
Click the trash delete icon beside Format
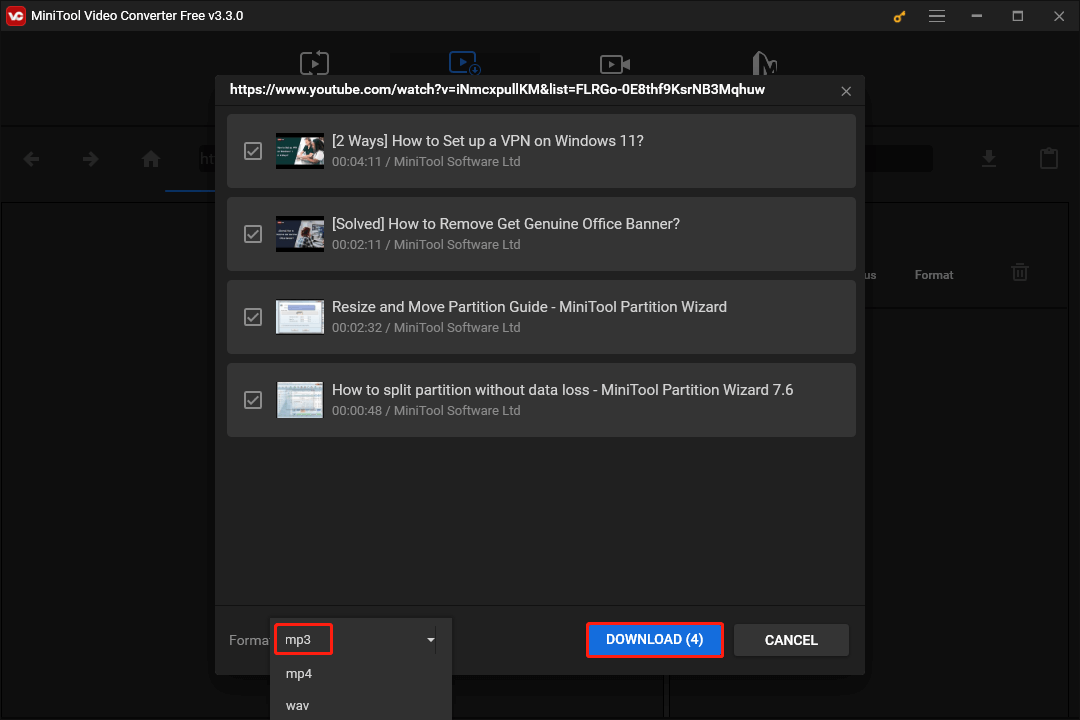[1020, 272]
